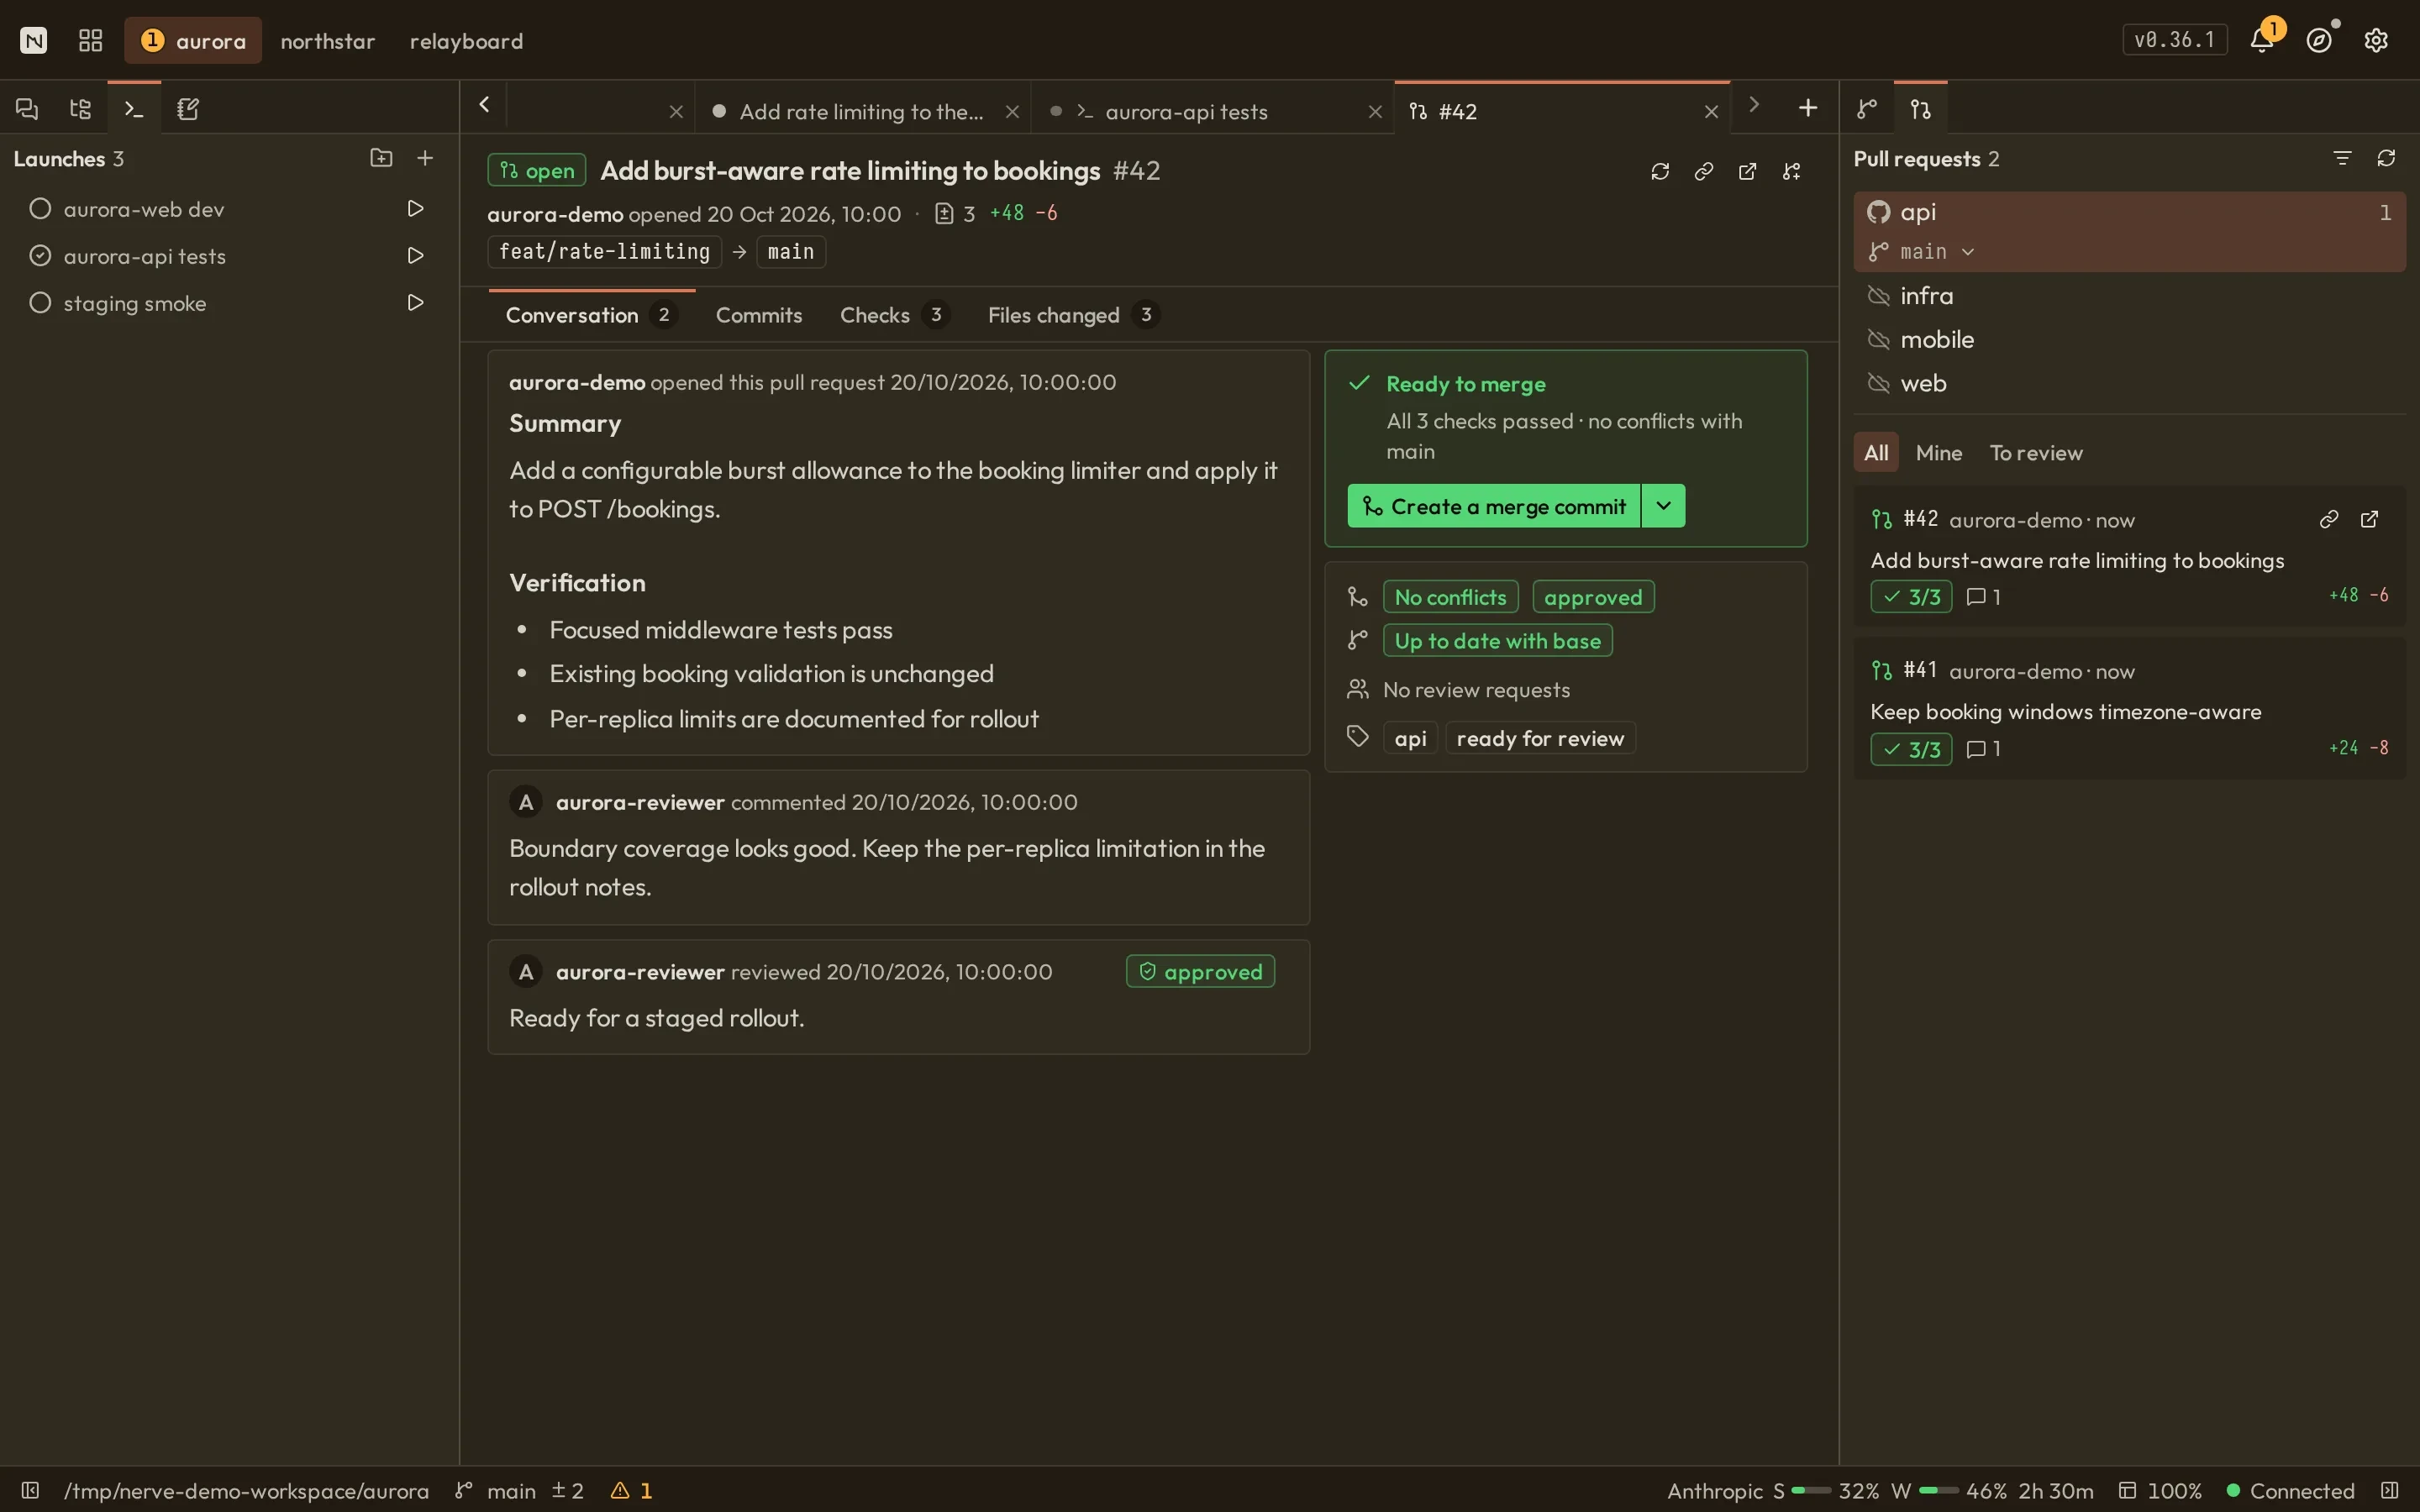
Task: Switch to northstar workspace
Action: click(x=327, y=41)
